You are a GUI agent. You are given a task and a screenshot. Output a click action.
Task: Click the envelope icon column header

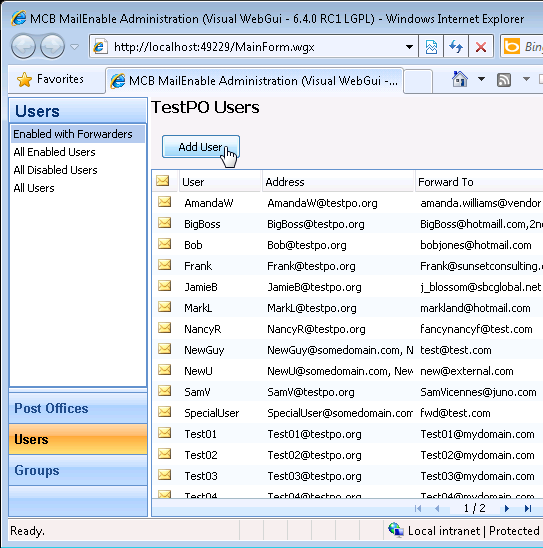pyautogui.click(x=163, y=181)
